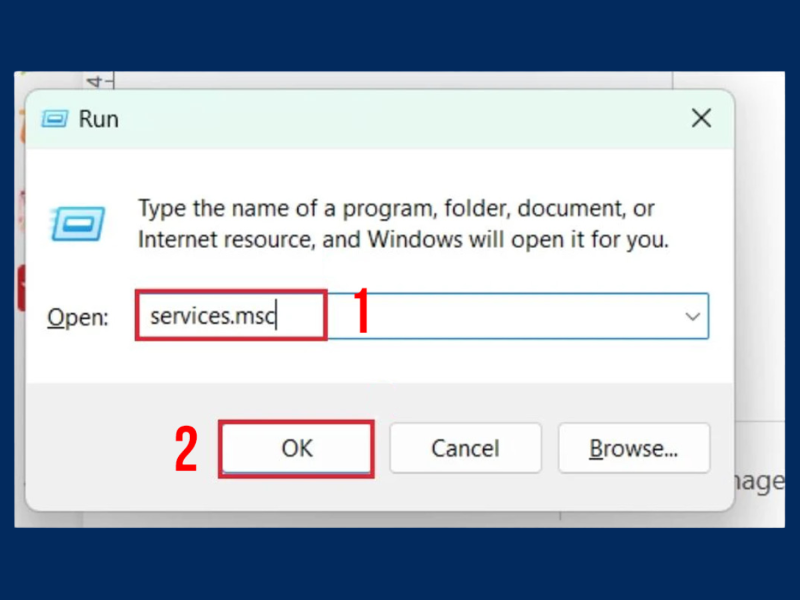Click the small Run icon in title bar
The width and height of the screenshot is (800, 600).
click(x=54, y=119)
